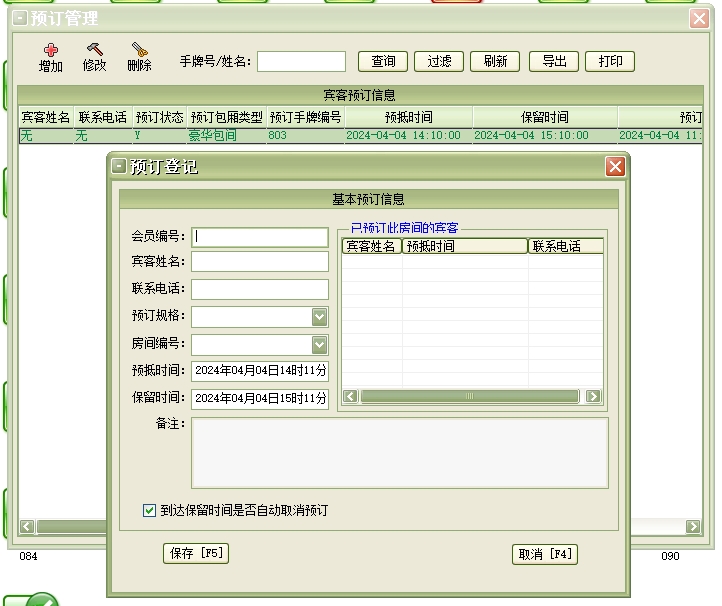Click the hammer Modify (修改) icon

tap(95, 51)
